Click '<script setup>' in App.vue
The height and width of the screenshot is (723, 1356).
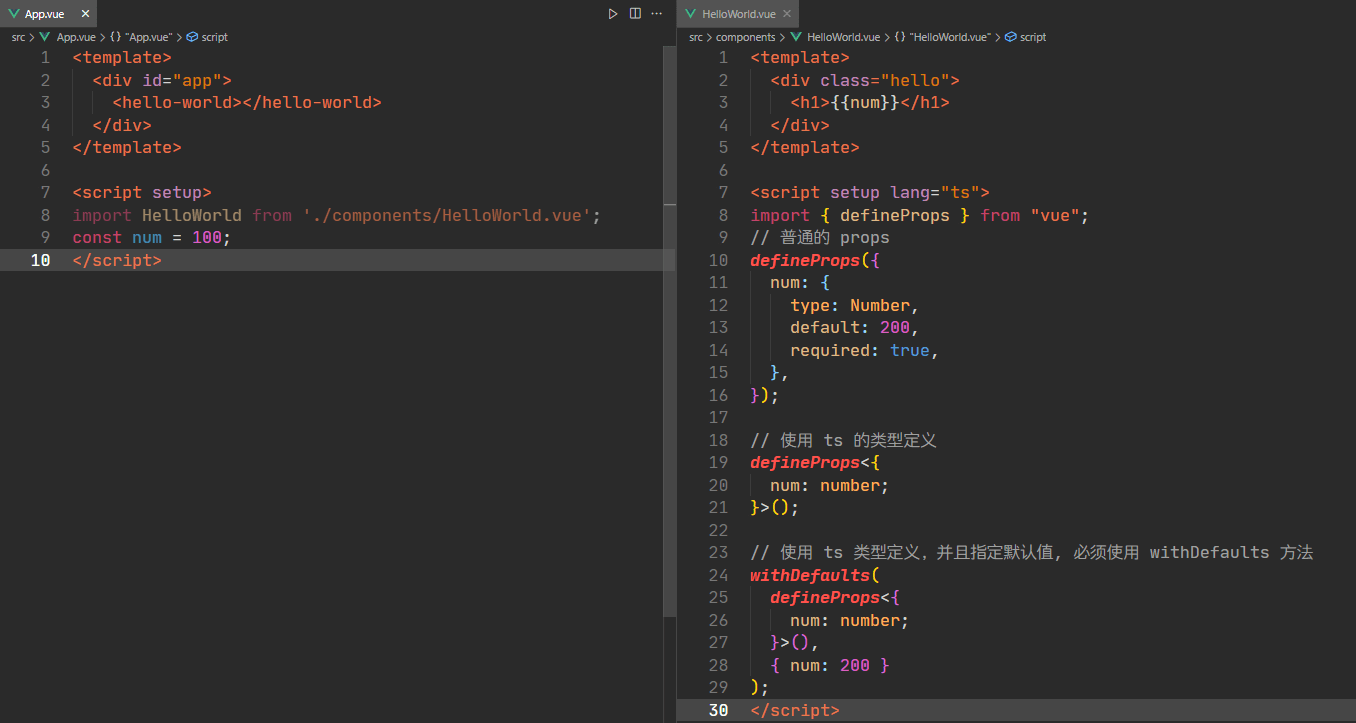pos(142,192)
